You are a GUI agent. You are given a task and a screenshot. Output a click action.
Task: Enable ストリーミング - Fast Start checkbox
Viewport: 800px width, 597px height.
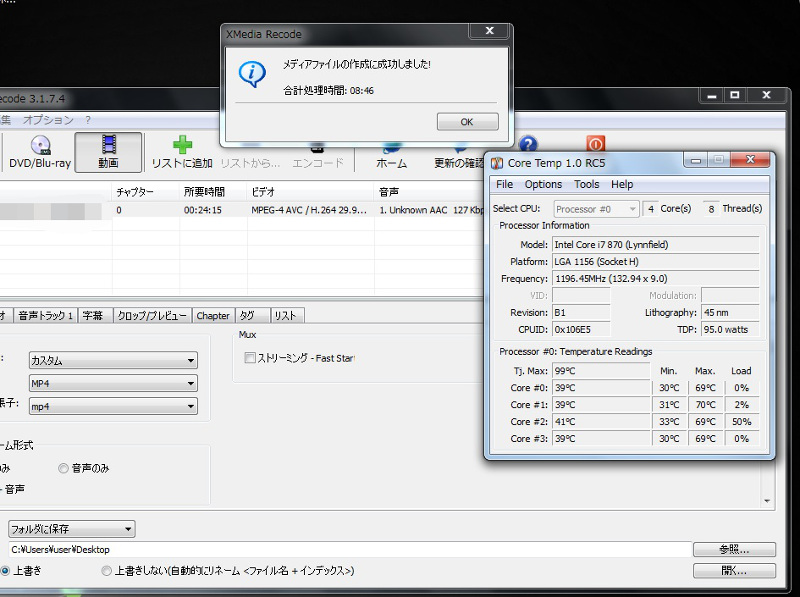coord(249,358)
